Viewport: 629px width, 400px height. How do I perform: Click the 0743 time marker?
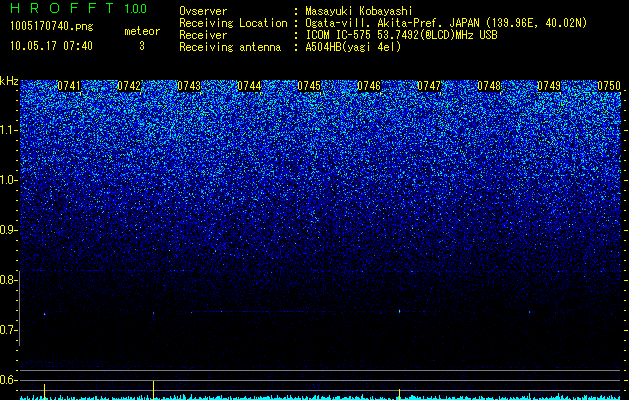click(189, 86)
